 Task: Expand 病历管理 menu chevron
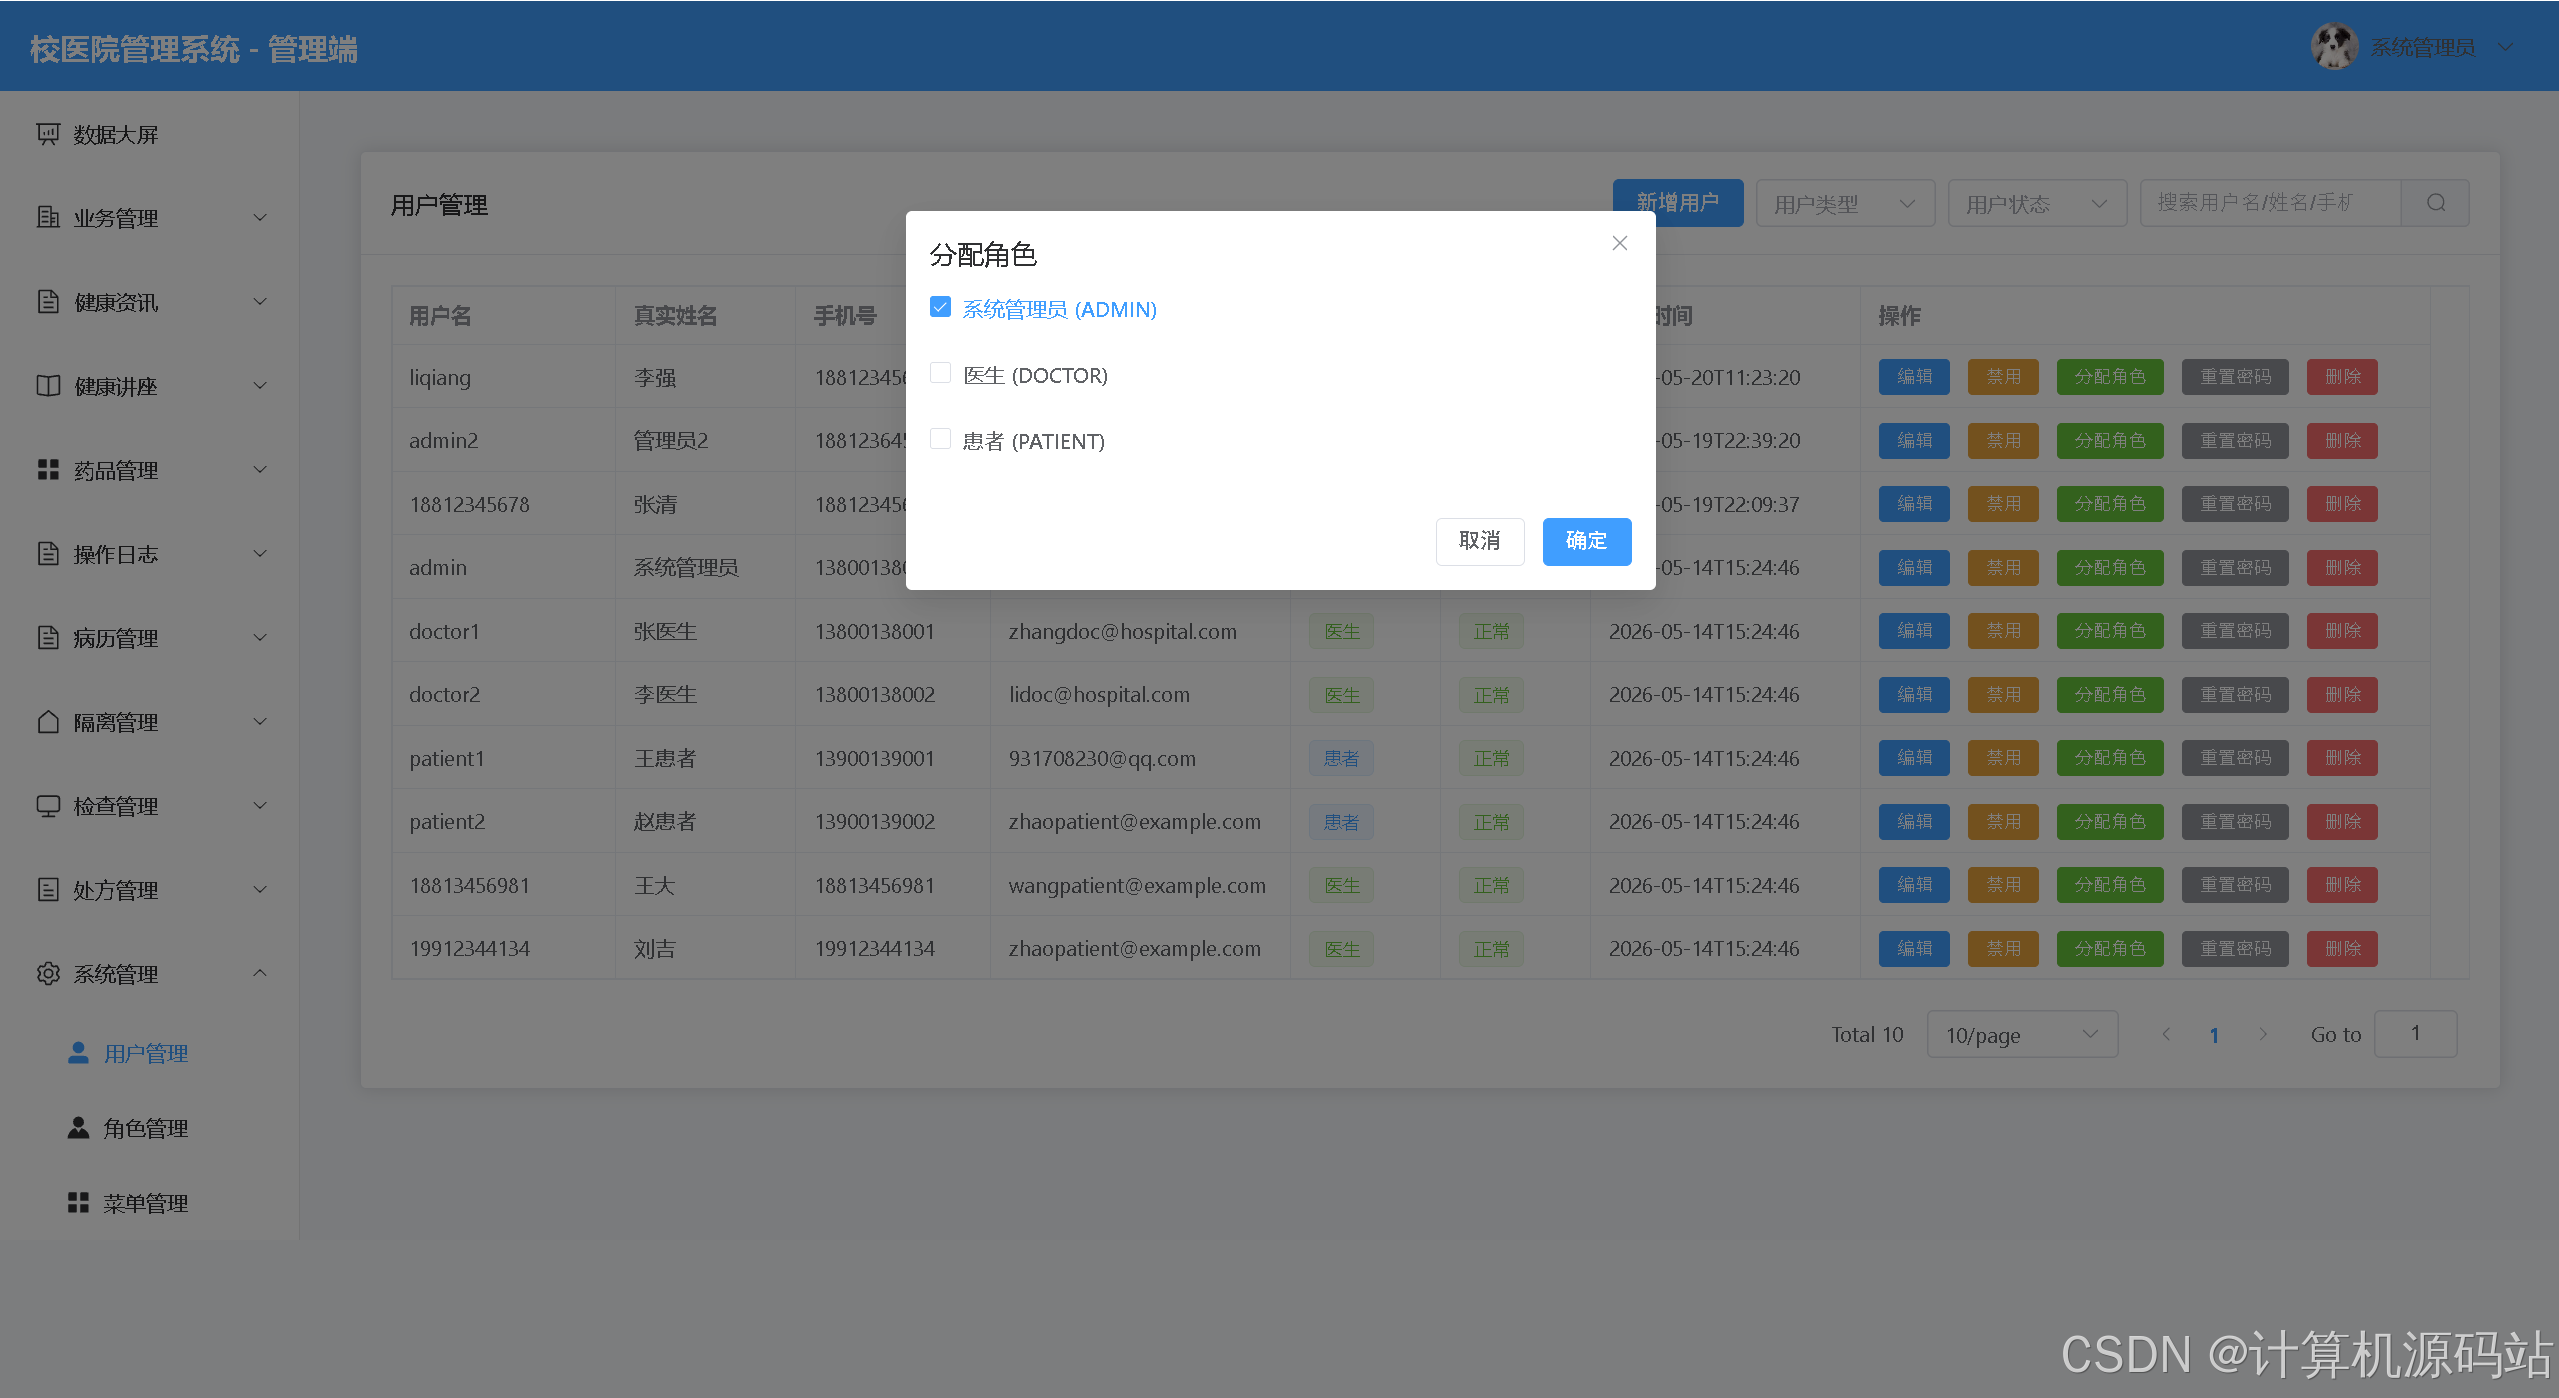tap(260, 638)
